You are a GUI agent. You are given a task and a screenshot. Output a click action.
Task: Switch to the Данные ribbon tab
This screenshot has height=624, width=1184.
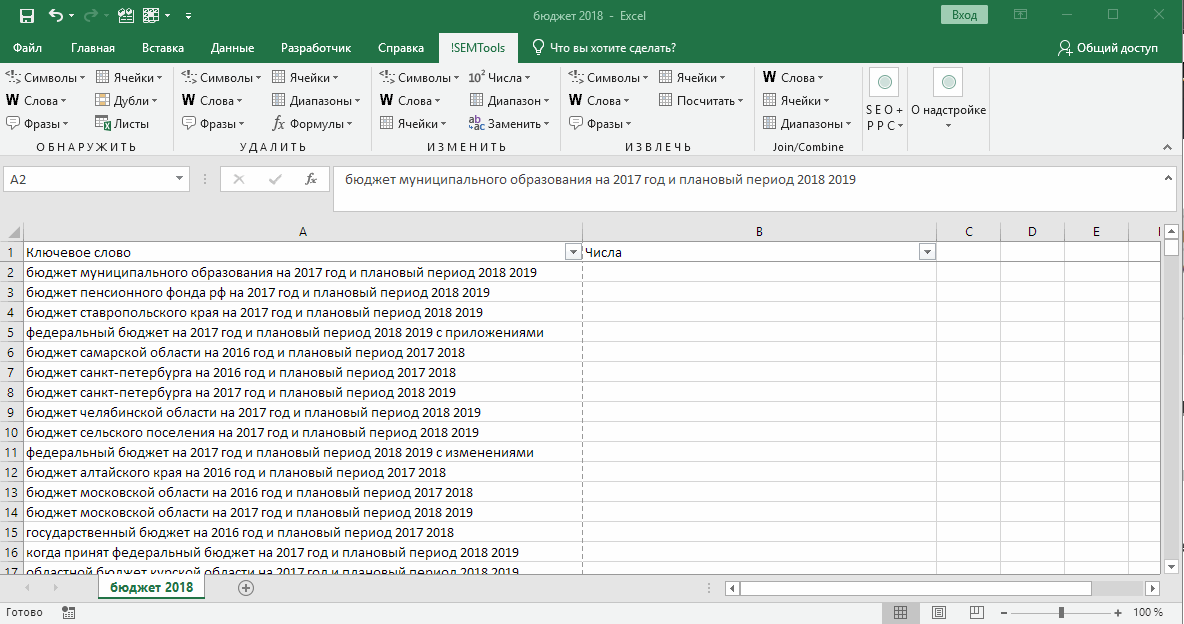(231, 48)
